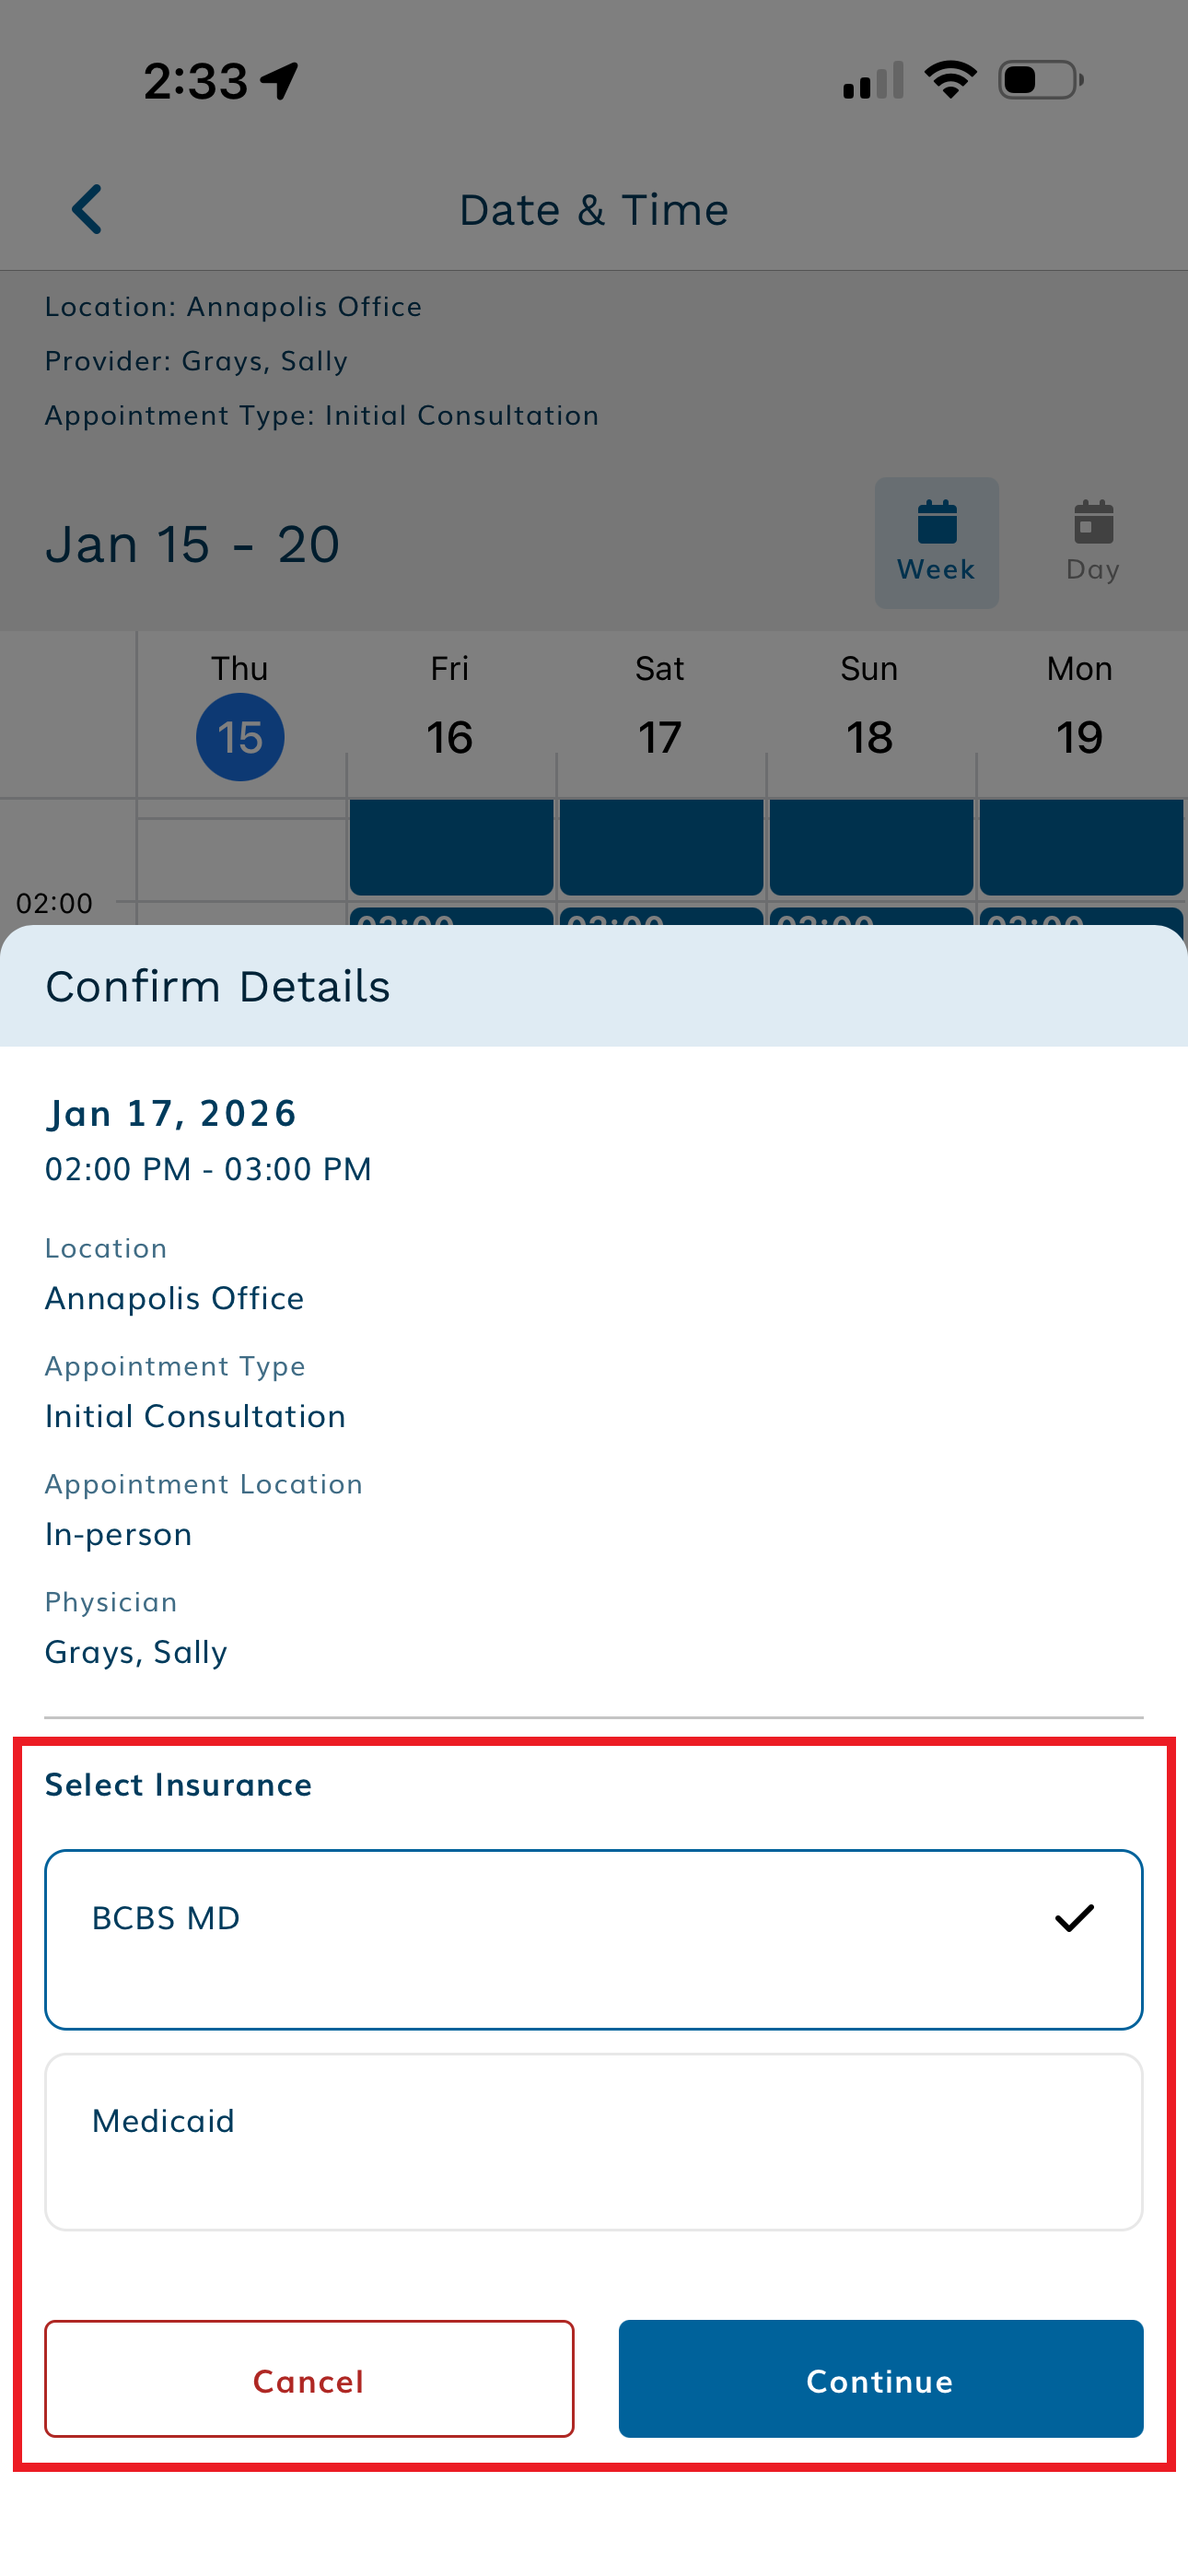Tap Friday's dark blue time slot
This screenshot has height=2576, width=1188.
[x=451, y=846]
